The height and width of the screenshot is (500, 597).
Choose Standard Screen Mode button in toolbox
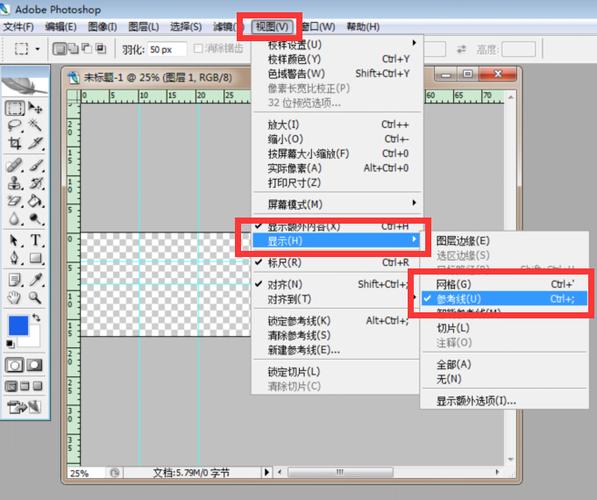tap(11, 386)
